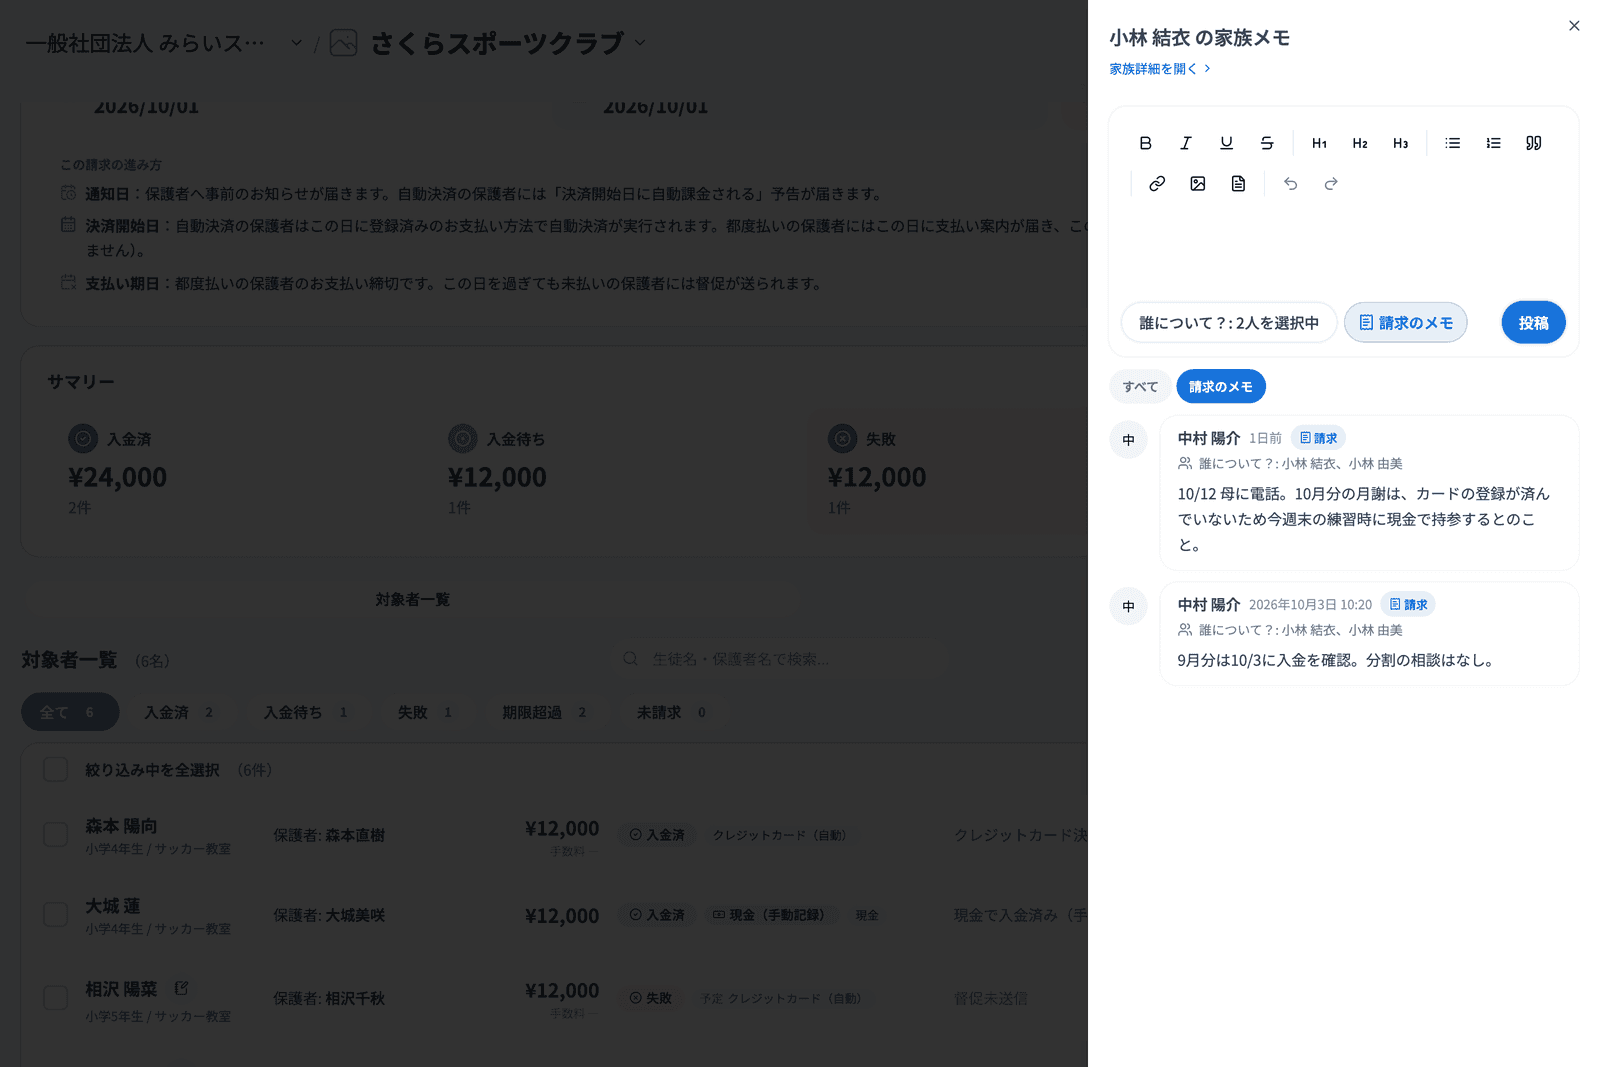This screenshot has width=1600, height=1067.
Task: Toggle bold formatting in memo editor
Action: click(1145, 143)
